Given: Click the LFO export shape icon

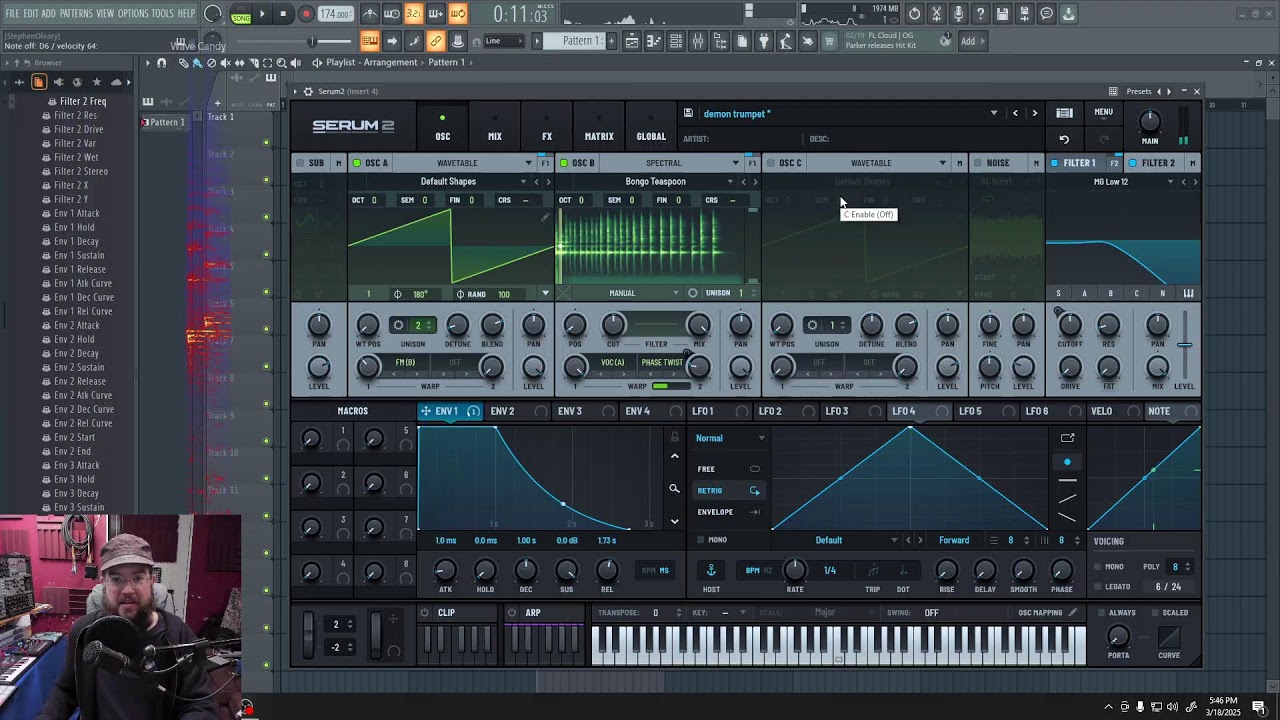Looking at the screenshot, I should pyautogui.click(x=1067, y=437).
